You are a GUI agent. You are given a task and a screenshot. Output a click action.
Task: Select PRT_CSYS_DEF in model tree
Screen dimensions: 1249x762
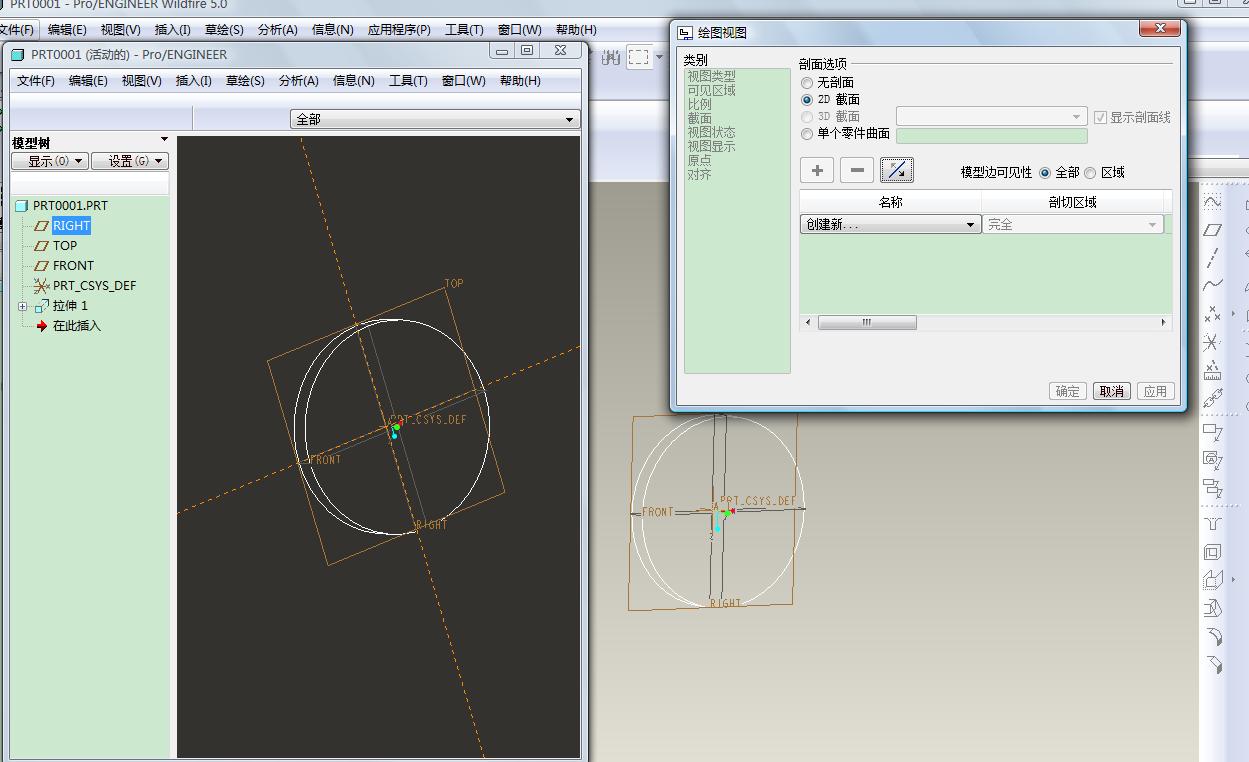click(x=94, y=286)
